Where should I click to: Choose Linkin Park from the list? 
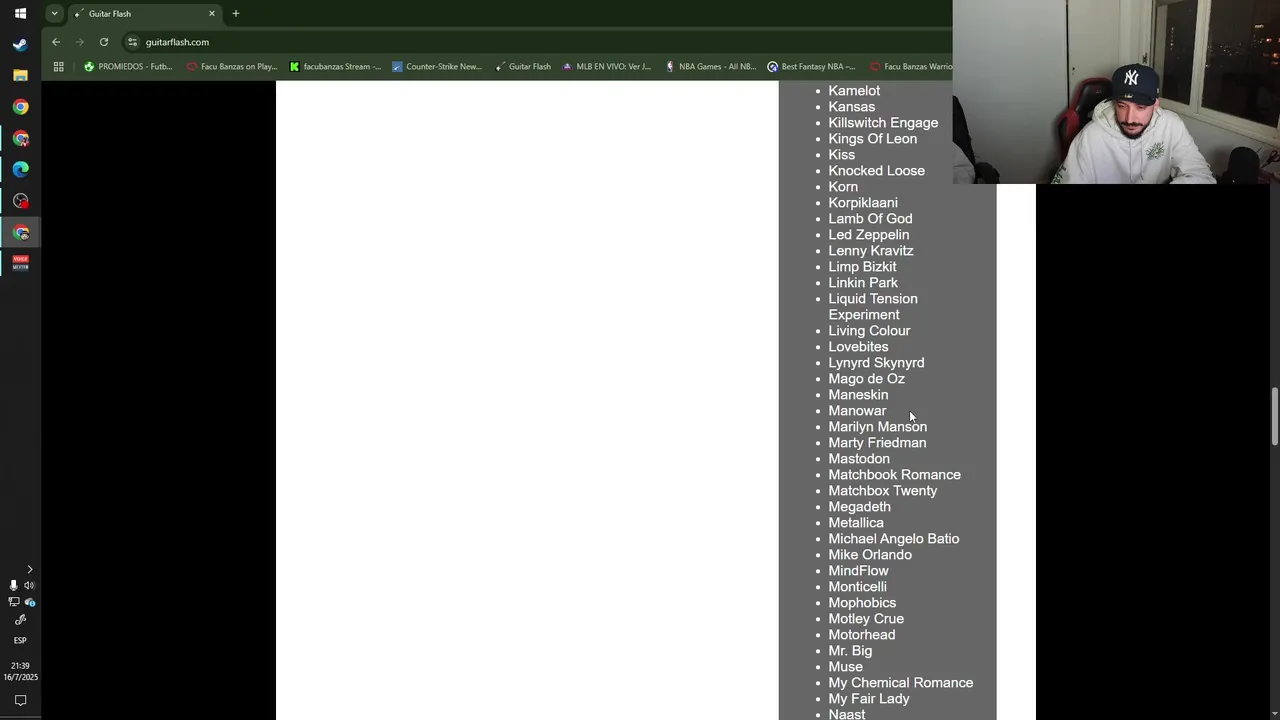[x=863, y=283]
